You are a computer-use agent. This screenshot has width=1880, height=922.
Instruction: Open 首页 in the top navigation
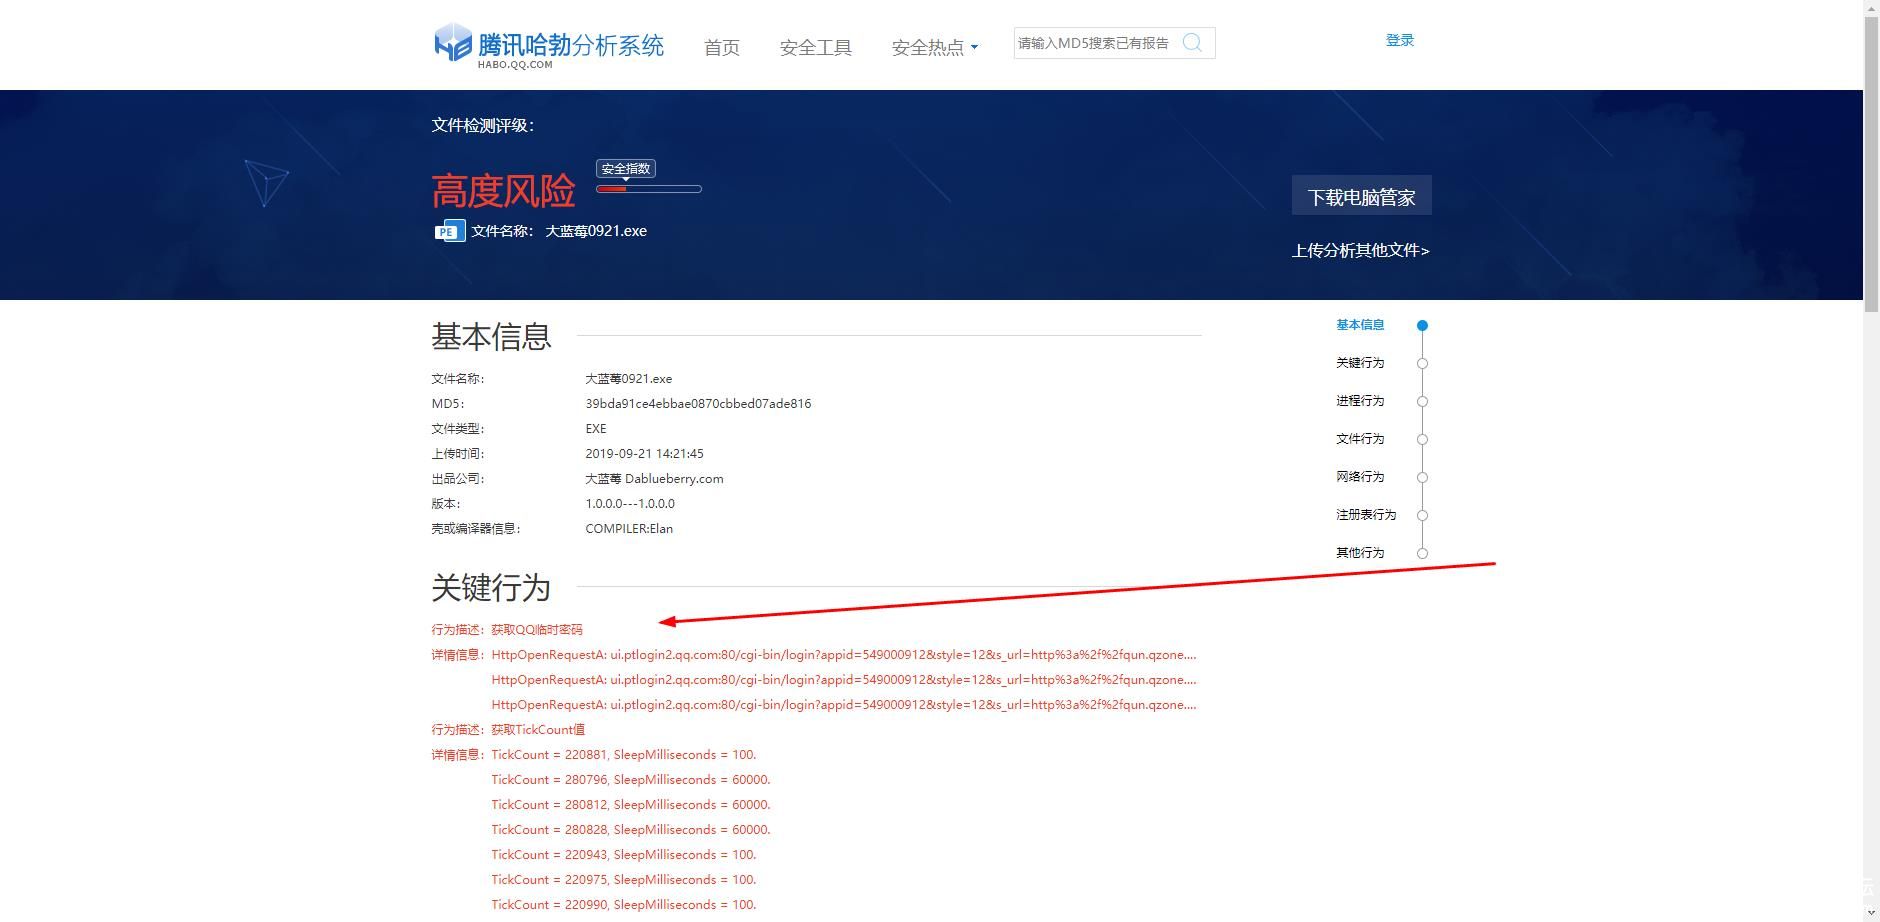pos(722,48)
